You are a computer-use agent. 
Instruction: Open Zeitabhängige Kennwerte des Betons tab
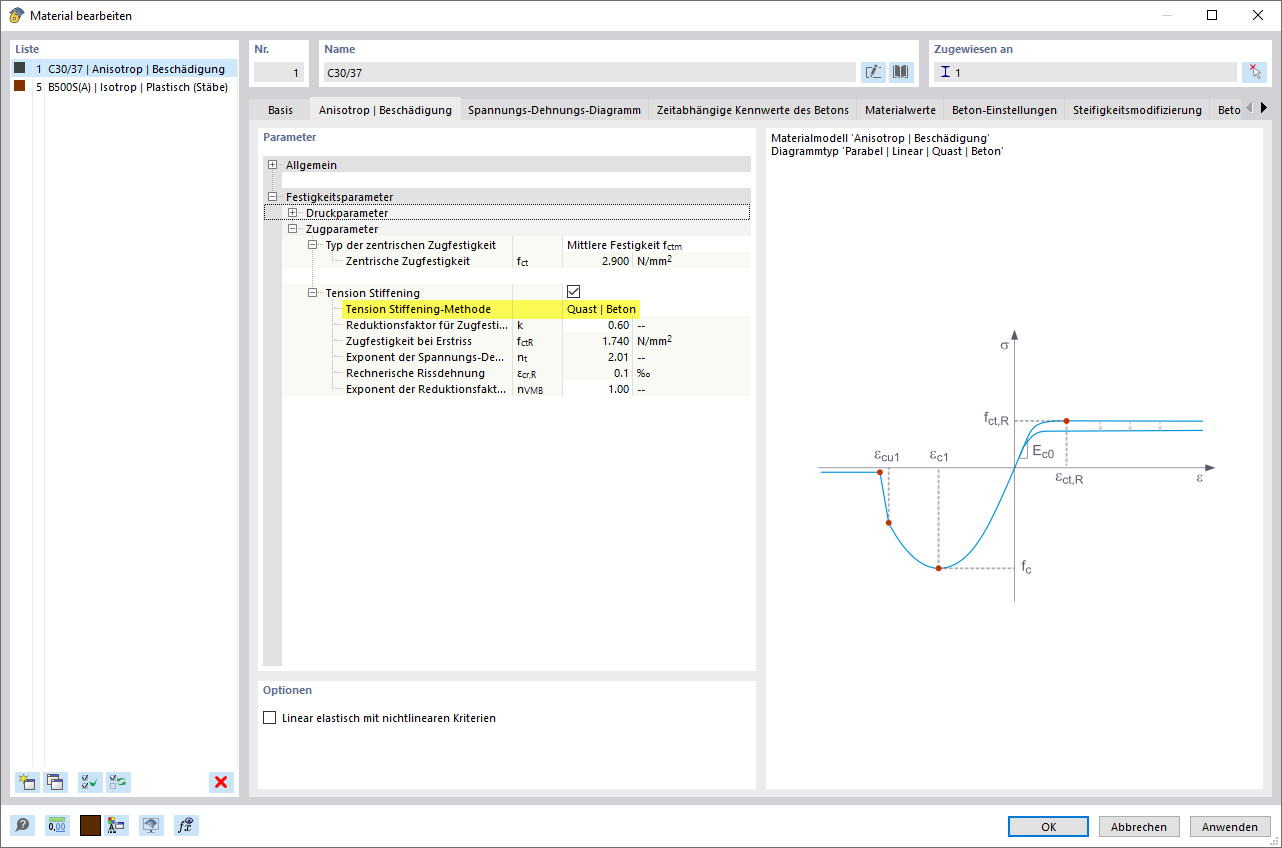tap(752, 110)
